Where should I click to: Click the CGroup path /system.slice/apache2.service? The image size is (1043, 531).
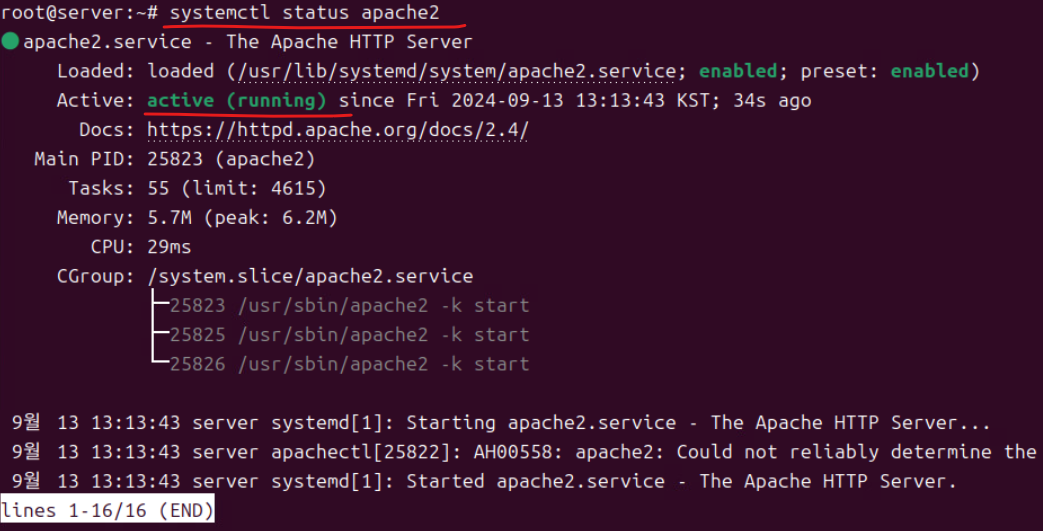(x=311, y=276)
